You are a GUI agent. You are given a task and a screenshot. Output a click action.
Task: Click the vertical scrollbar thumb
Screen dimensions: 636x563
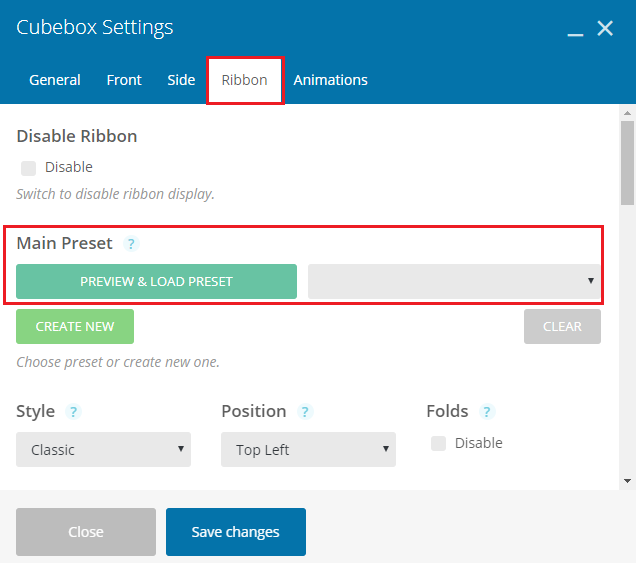click(x=627, y=163)
